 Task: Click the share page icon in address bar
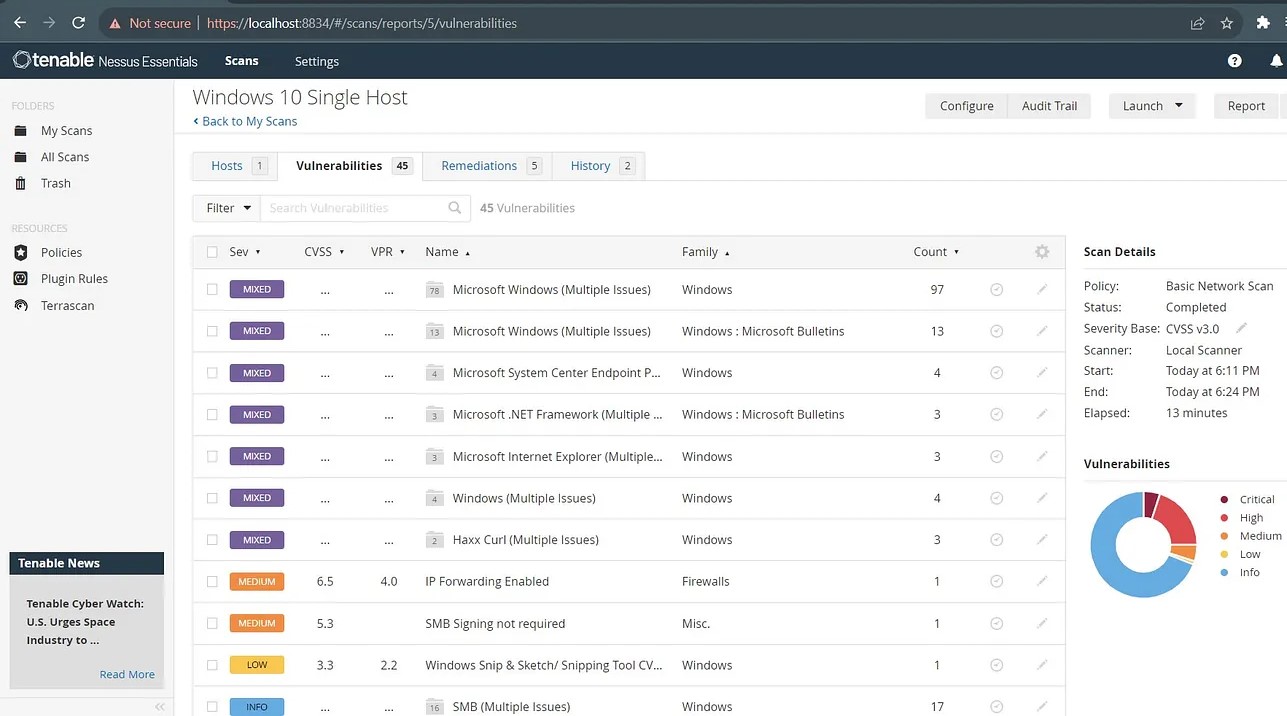[x=1198, y=23]
